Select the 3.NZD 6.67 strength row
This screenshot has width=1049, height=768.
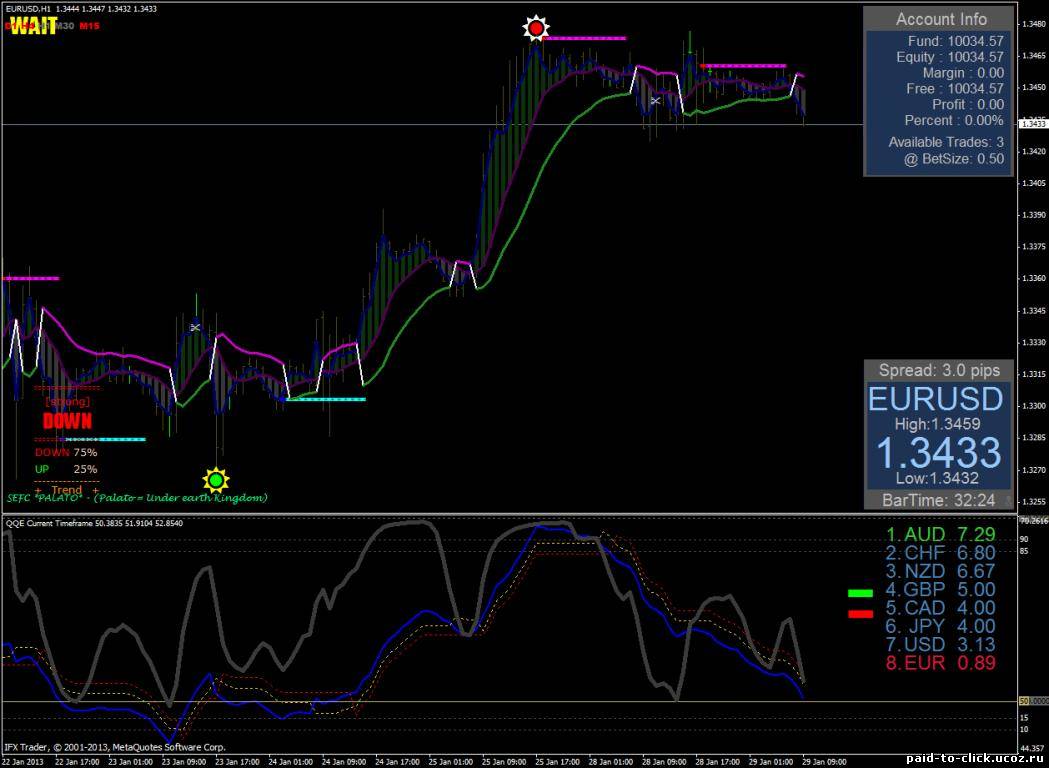[941, 571]
